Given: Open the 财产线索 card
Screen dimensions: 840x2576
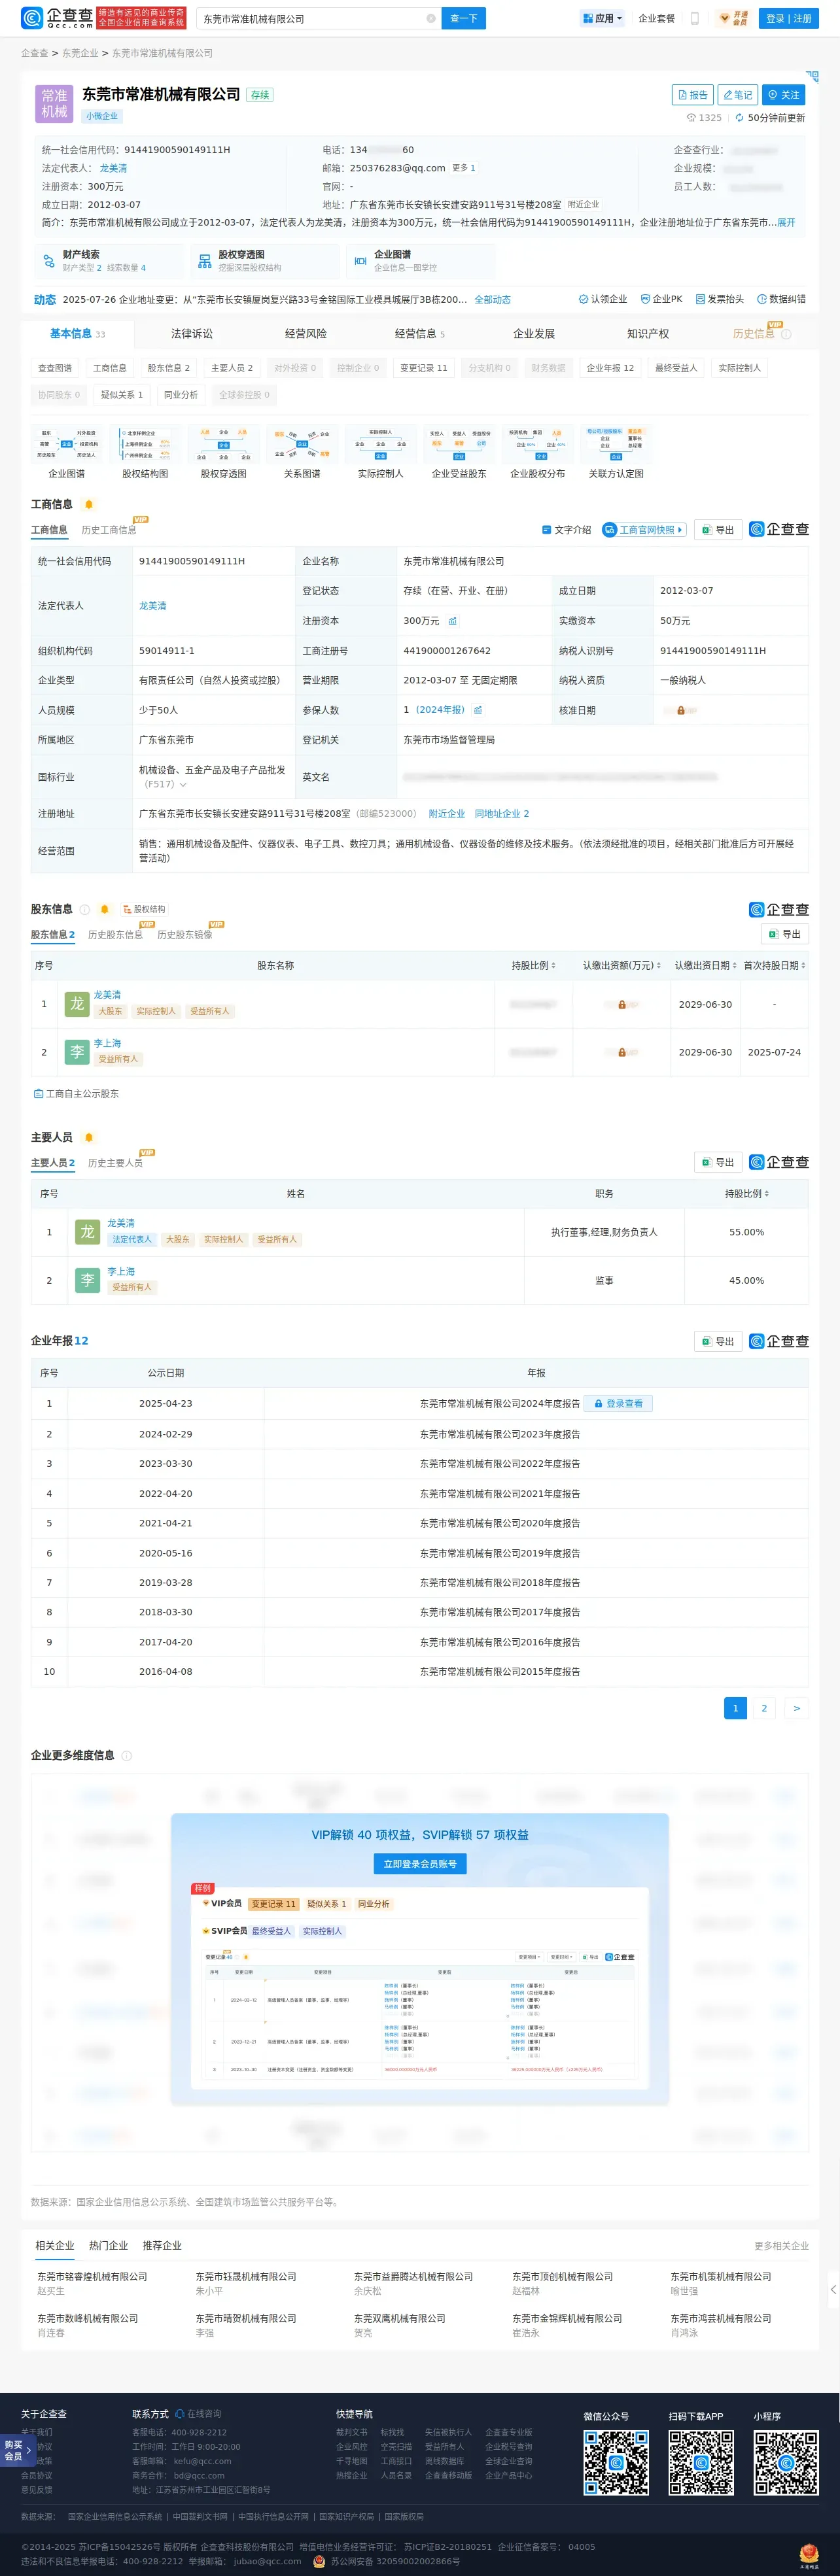Looking at the screenshot, I should click(109, 261).
